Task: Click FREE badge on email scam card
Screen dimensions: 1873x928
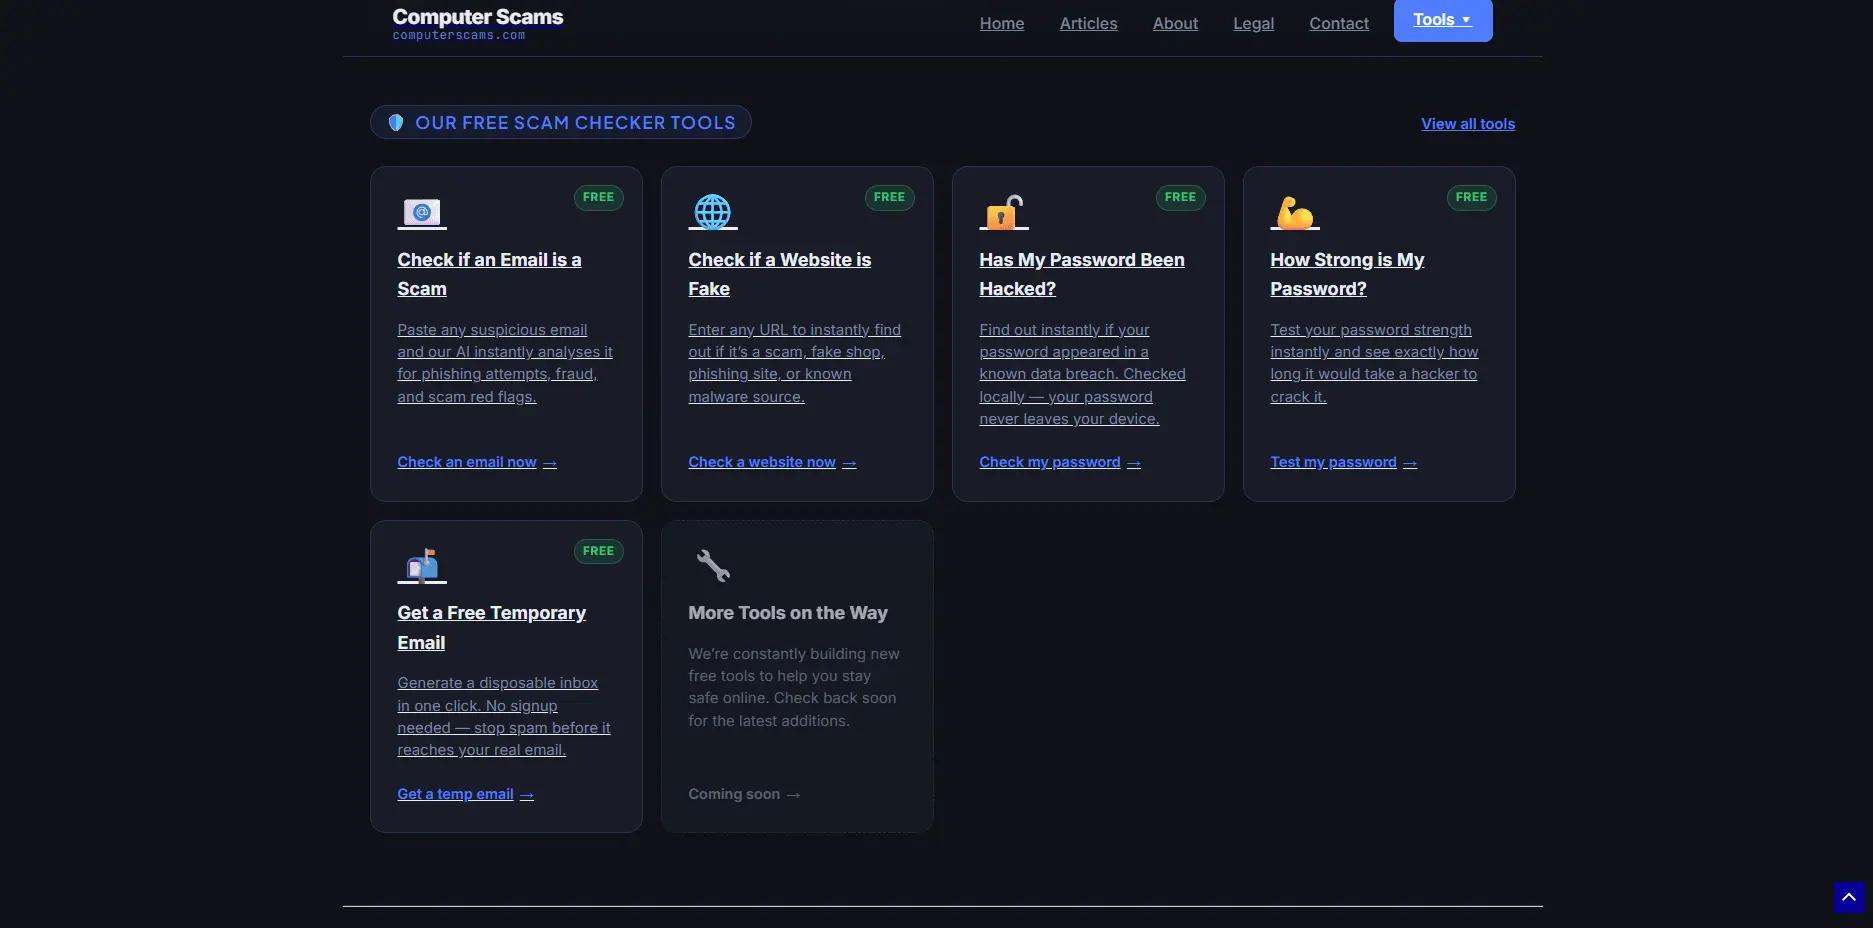Action: click(x=598, y=197)
